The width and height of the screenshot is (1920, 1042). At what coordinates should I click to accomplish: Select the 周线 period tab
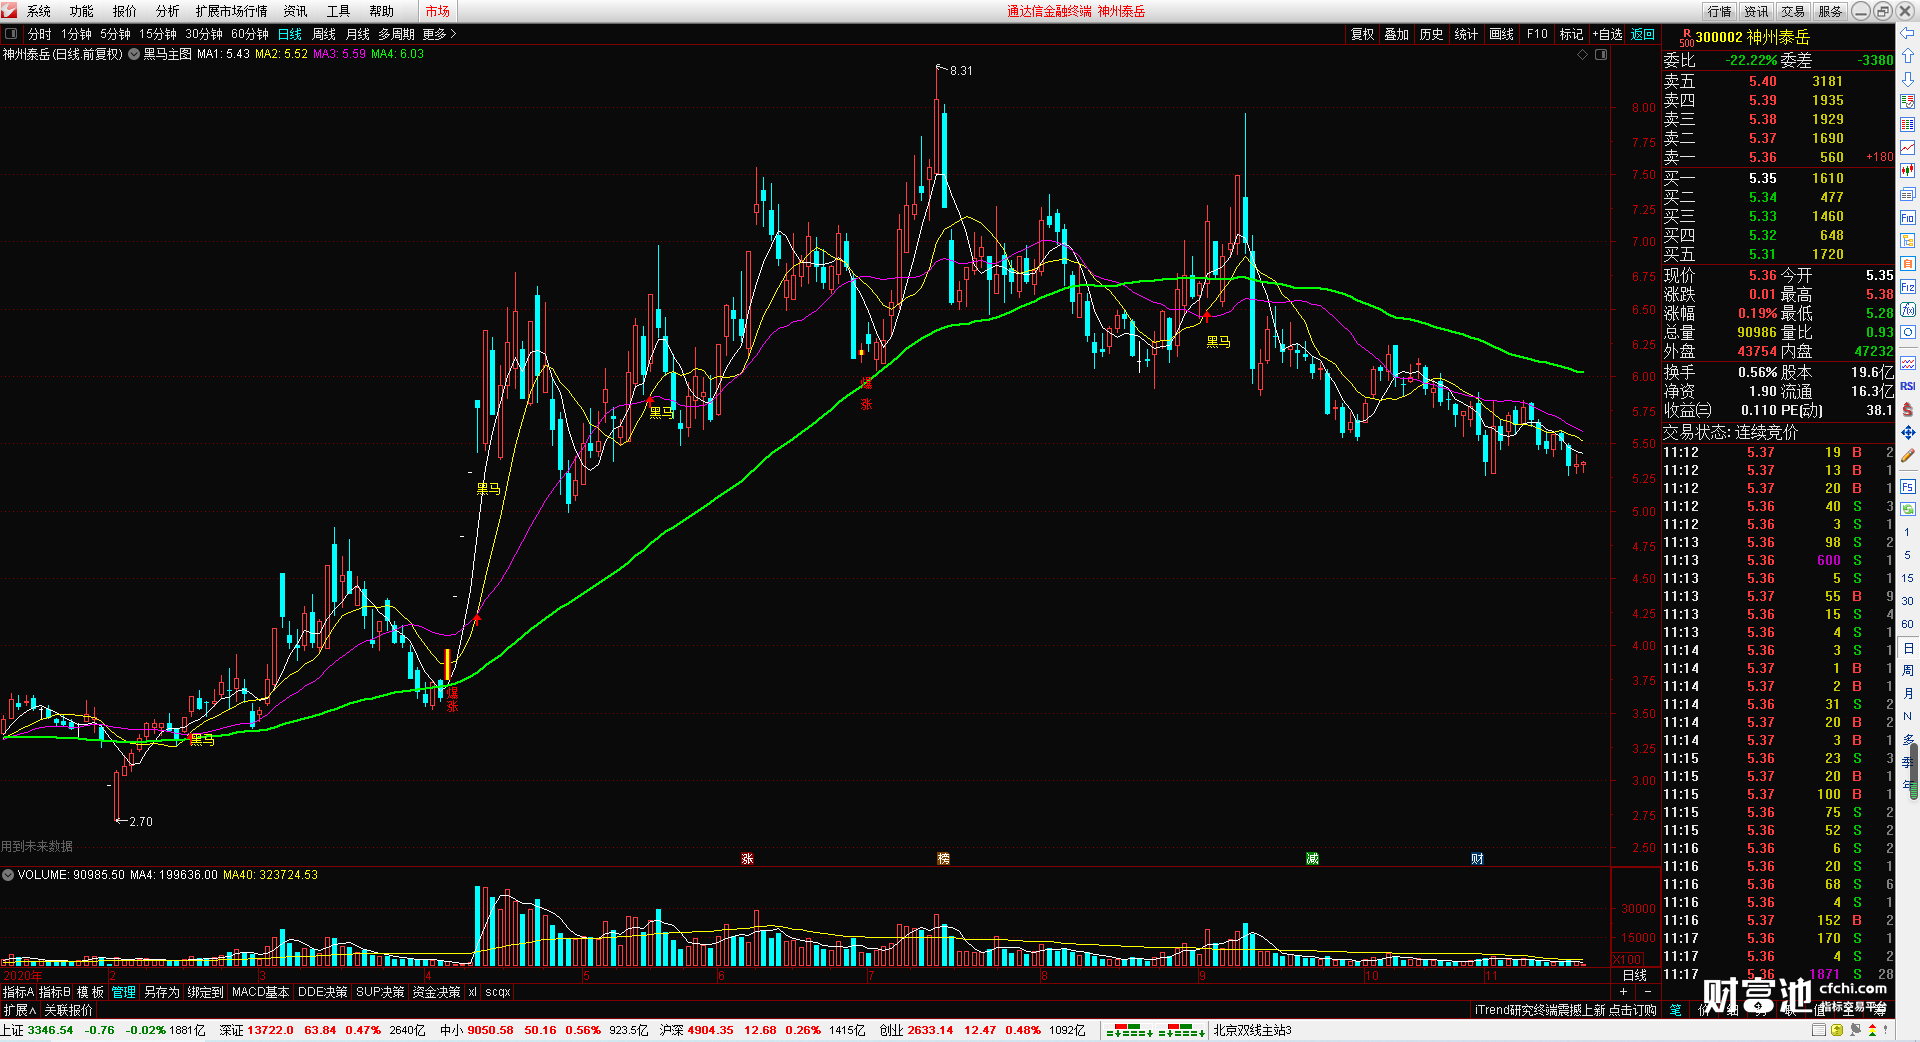(324, 34)
